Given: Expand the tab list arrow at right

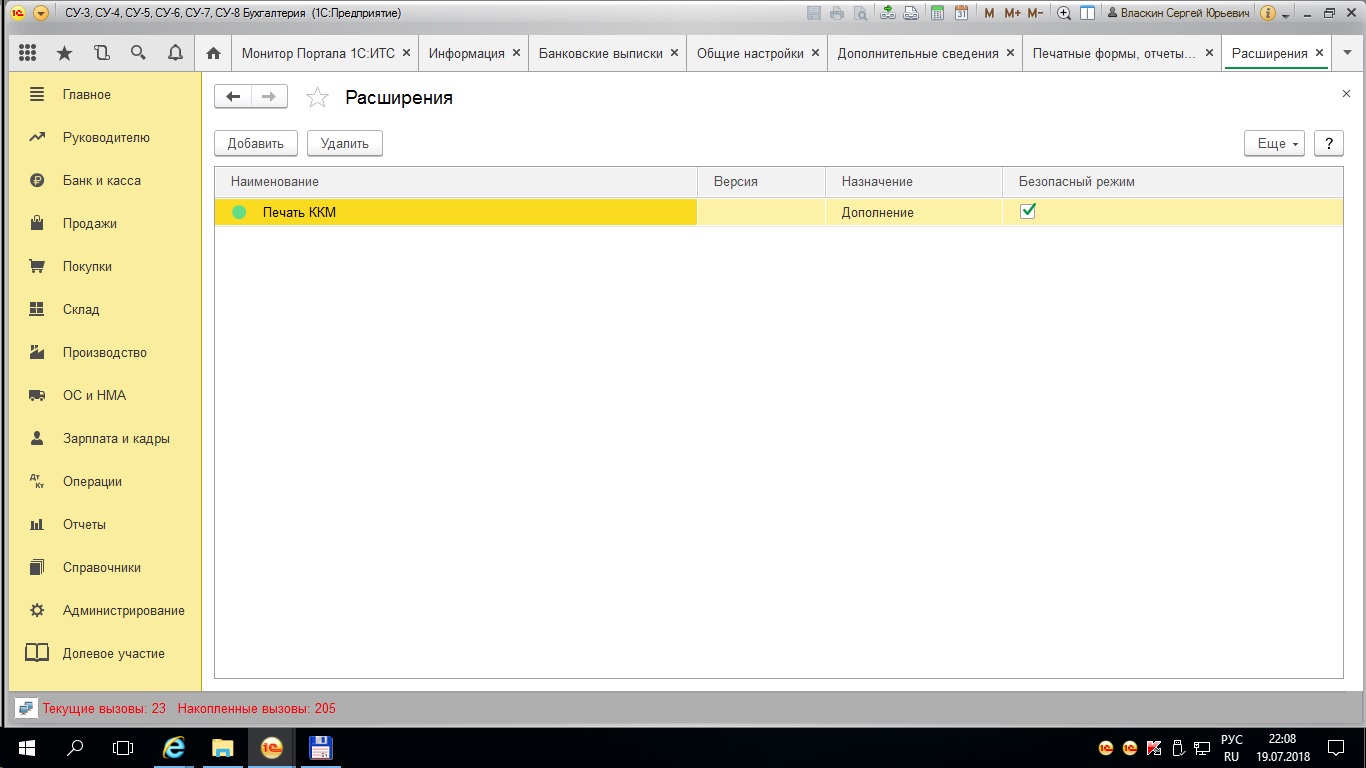Looking at the screenshot, I should [1347, 53].
